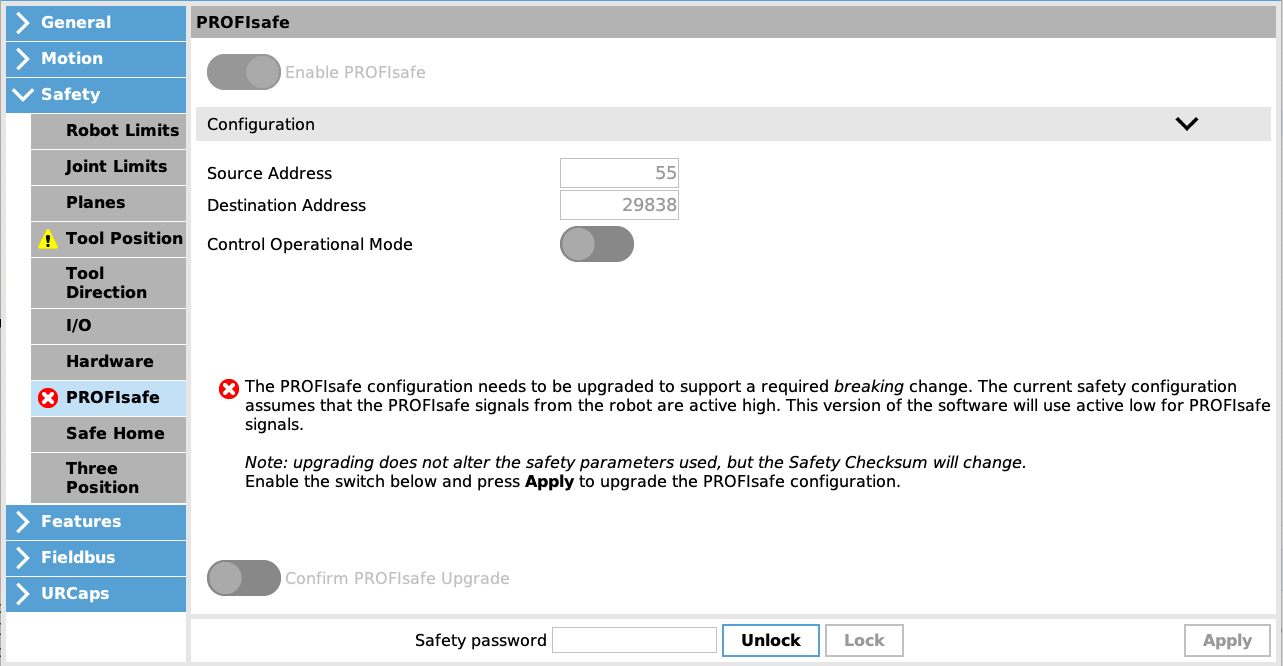Expand the Motion sidebar section
This screenshot has width=1283, height=666.
(96, 58)
